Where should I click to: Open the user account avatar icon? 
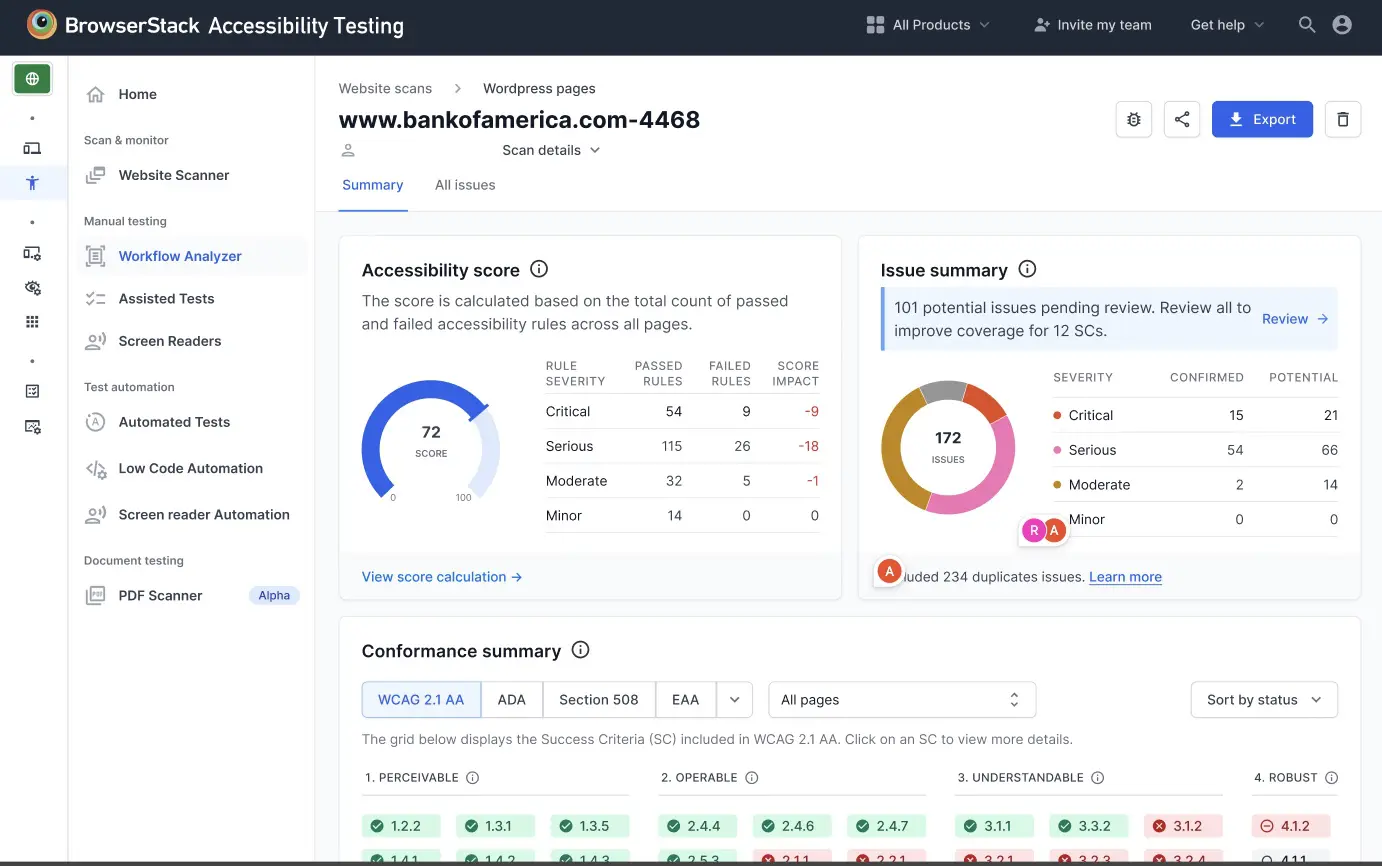pyautogui.click(x=1342, y=25)
